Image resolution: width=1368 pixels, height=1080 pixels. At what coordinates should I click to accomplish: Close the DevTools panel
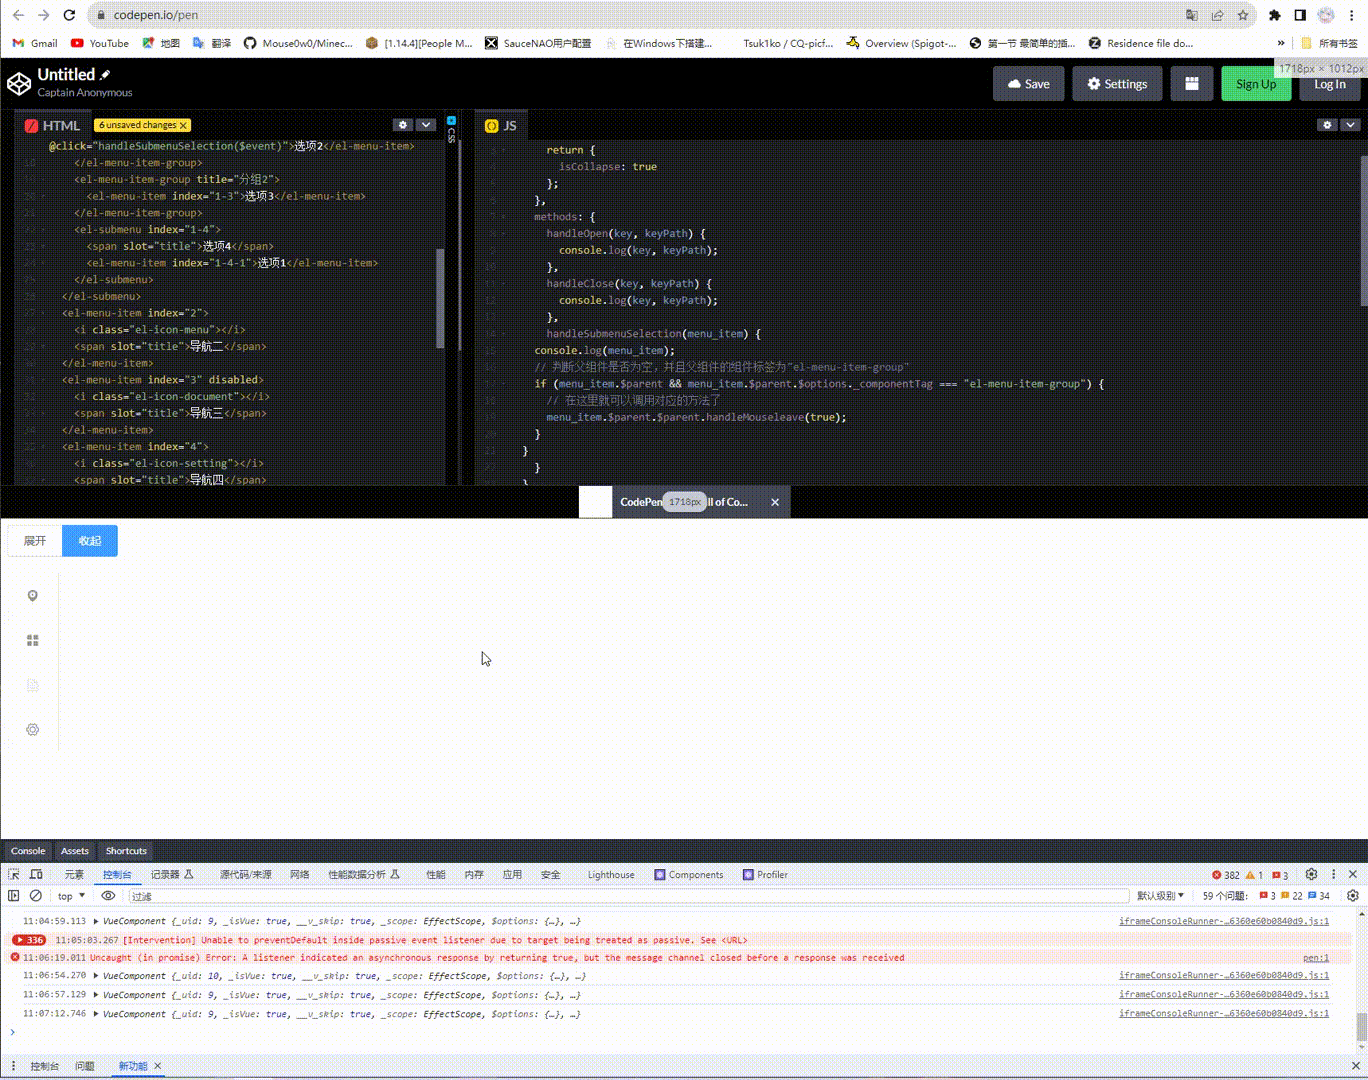[x=1353, y=874]
